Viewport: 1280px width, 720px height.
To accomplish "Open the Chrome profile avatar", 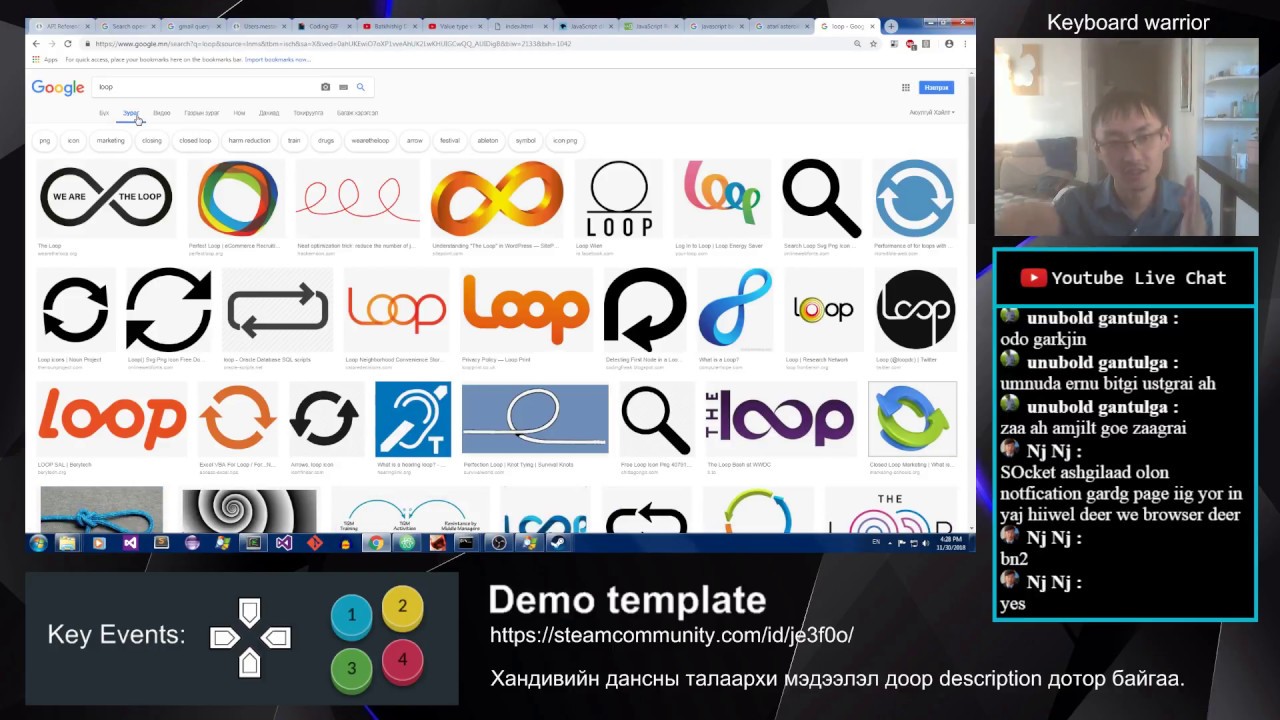I will [949, 44].
